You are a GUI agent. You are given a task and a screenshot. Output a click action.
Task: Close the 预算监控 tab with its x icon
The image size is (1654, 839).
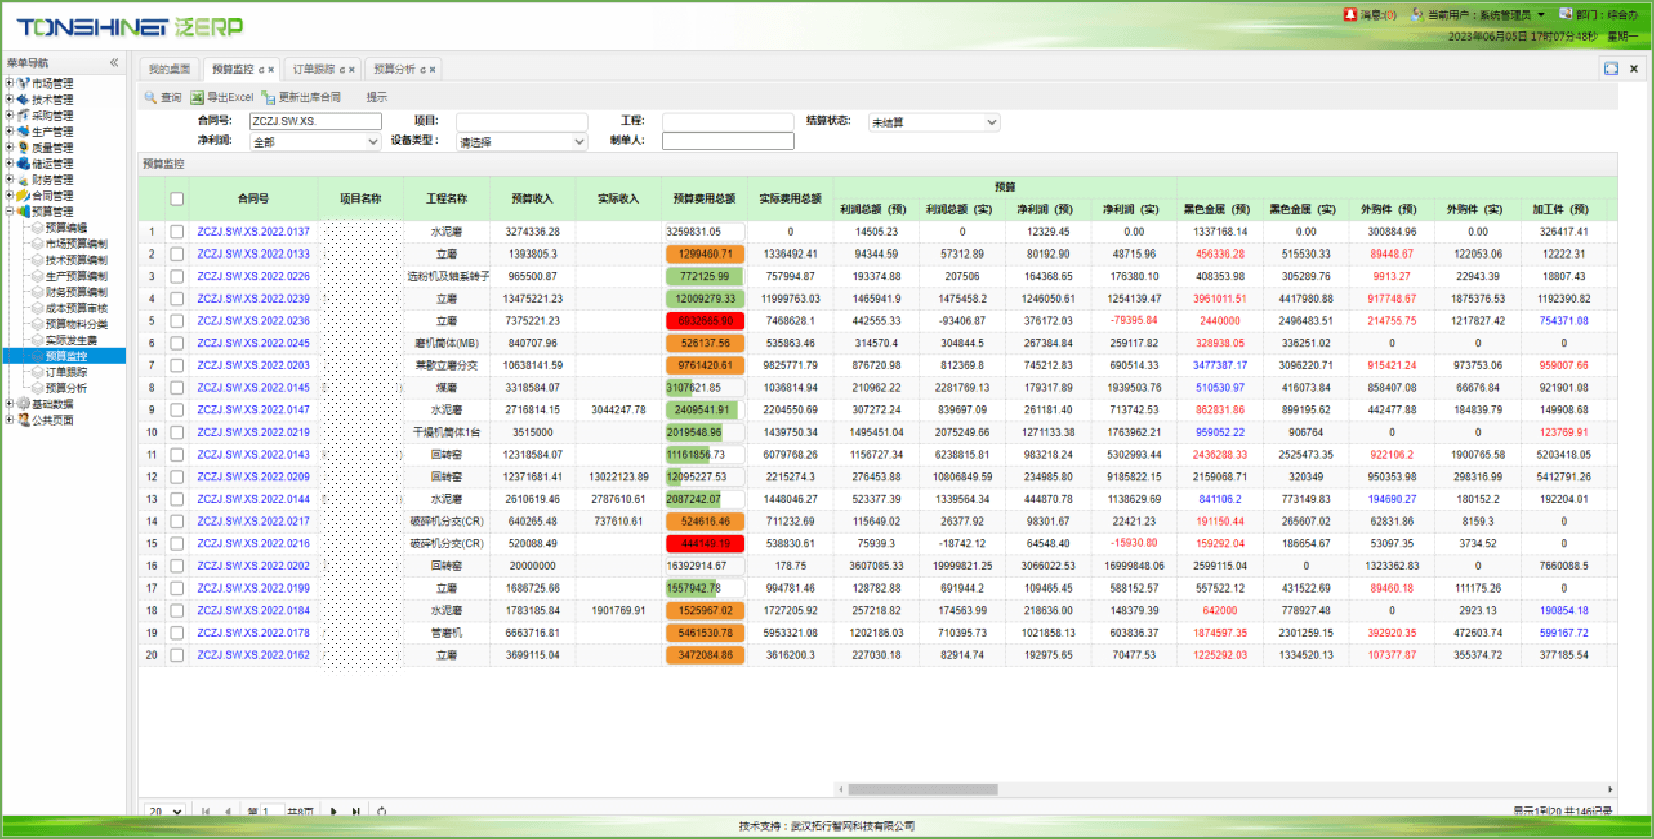271,70
